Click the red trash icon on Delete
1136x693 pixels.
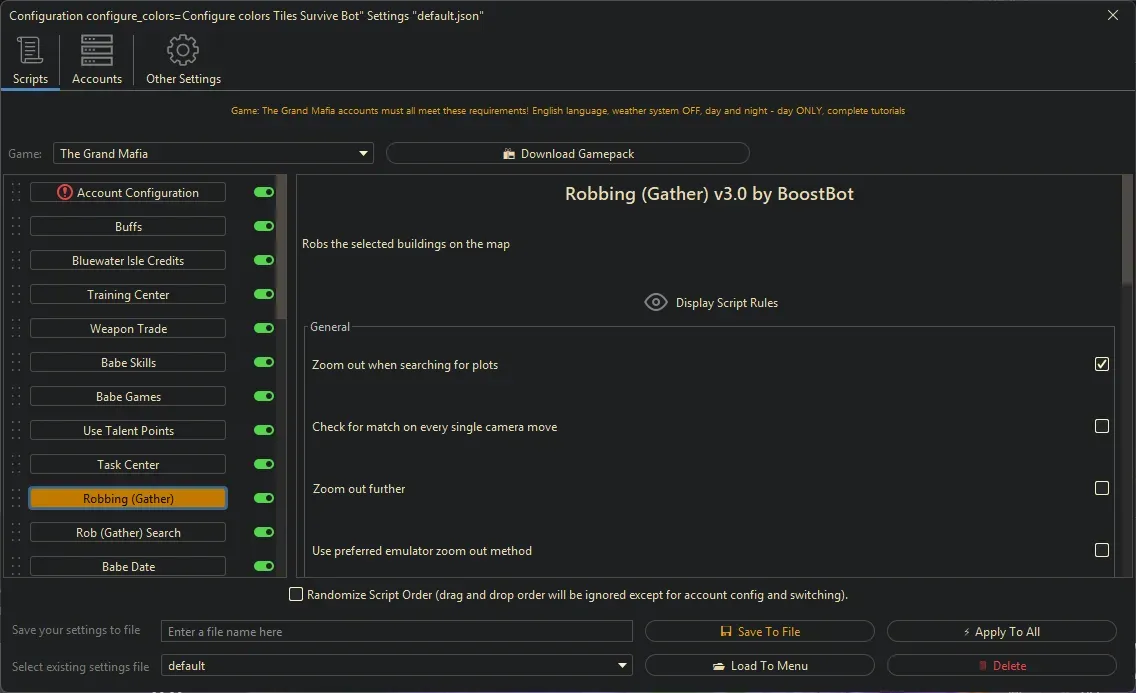pyautogui.click(x=982, y=665)
